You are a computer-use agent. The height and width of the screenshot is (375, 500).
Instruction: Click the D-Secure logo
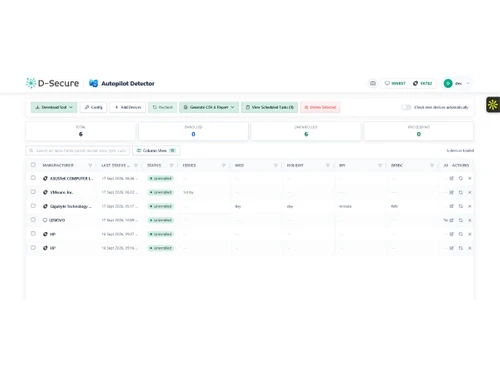(x=52, y=83)
